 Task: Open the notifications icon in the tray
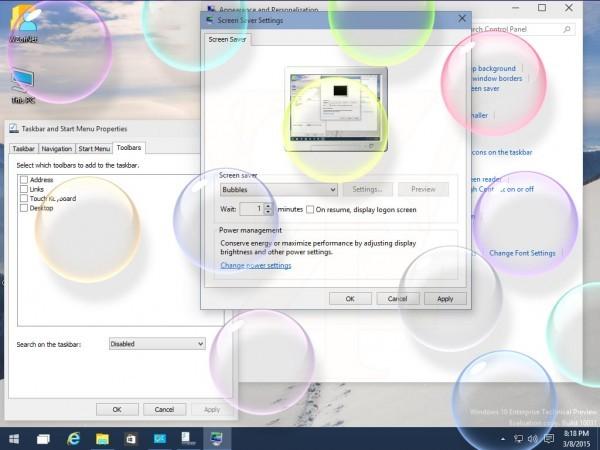pyautogui.click(x=549, y=439)
